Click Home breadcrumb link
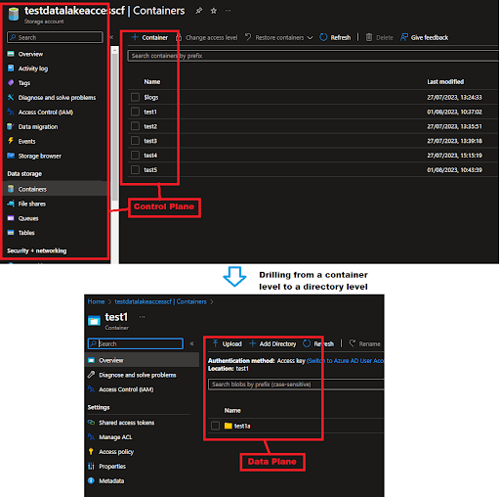Image resolution: width=500 pixels, height=497 pixels. point(96,302)
